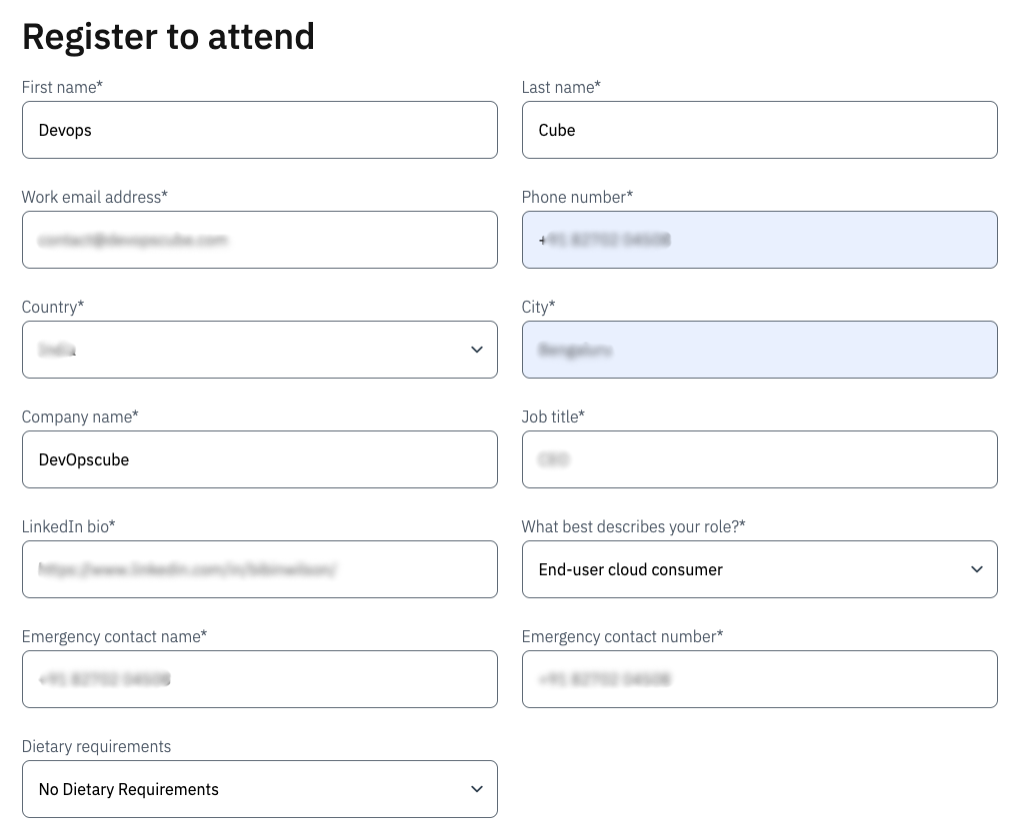Click the Job title field

click(x=760, y=459)
